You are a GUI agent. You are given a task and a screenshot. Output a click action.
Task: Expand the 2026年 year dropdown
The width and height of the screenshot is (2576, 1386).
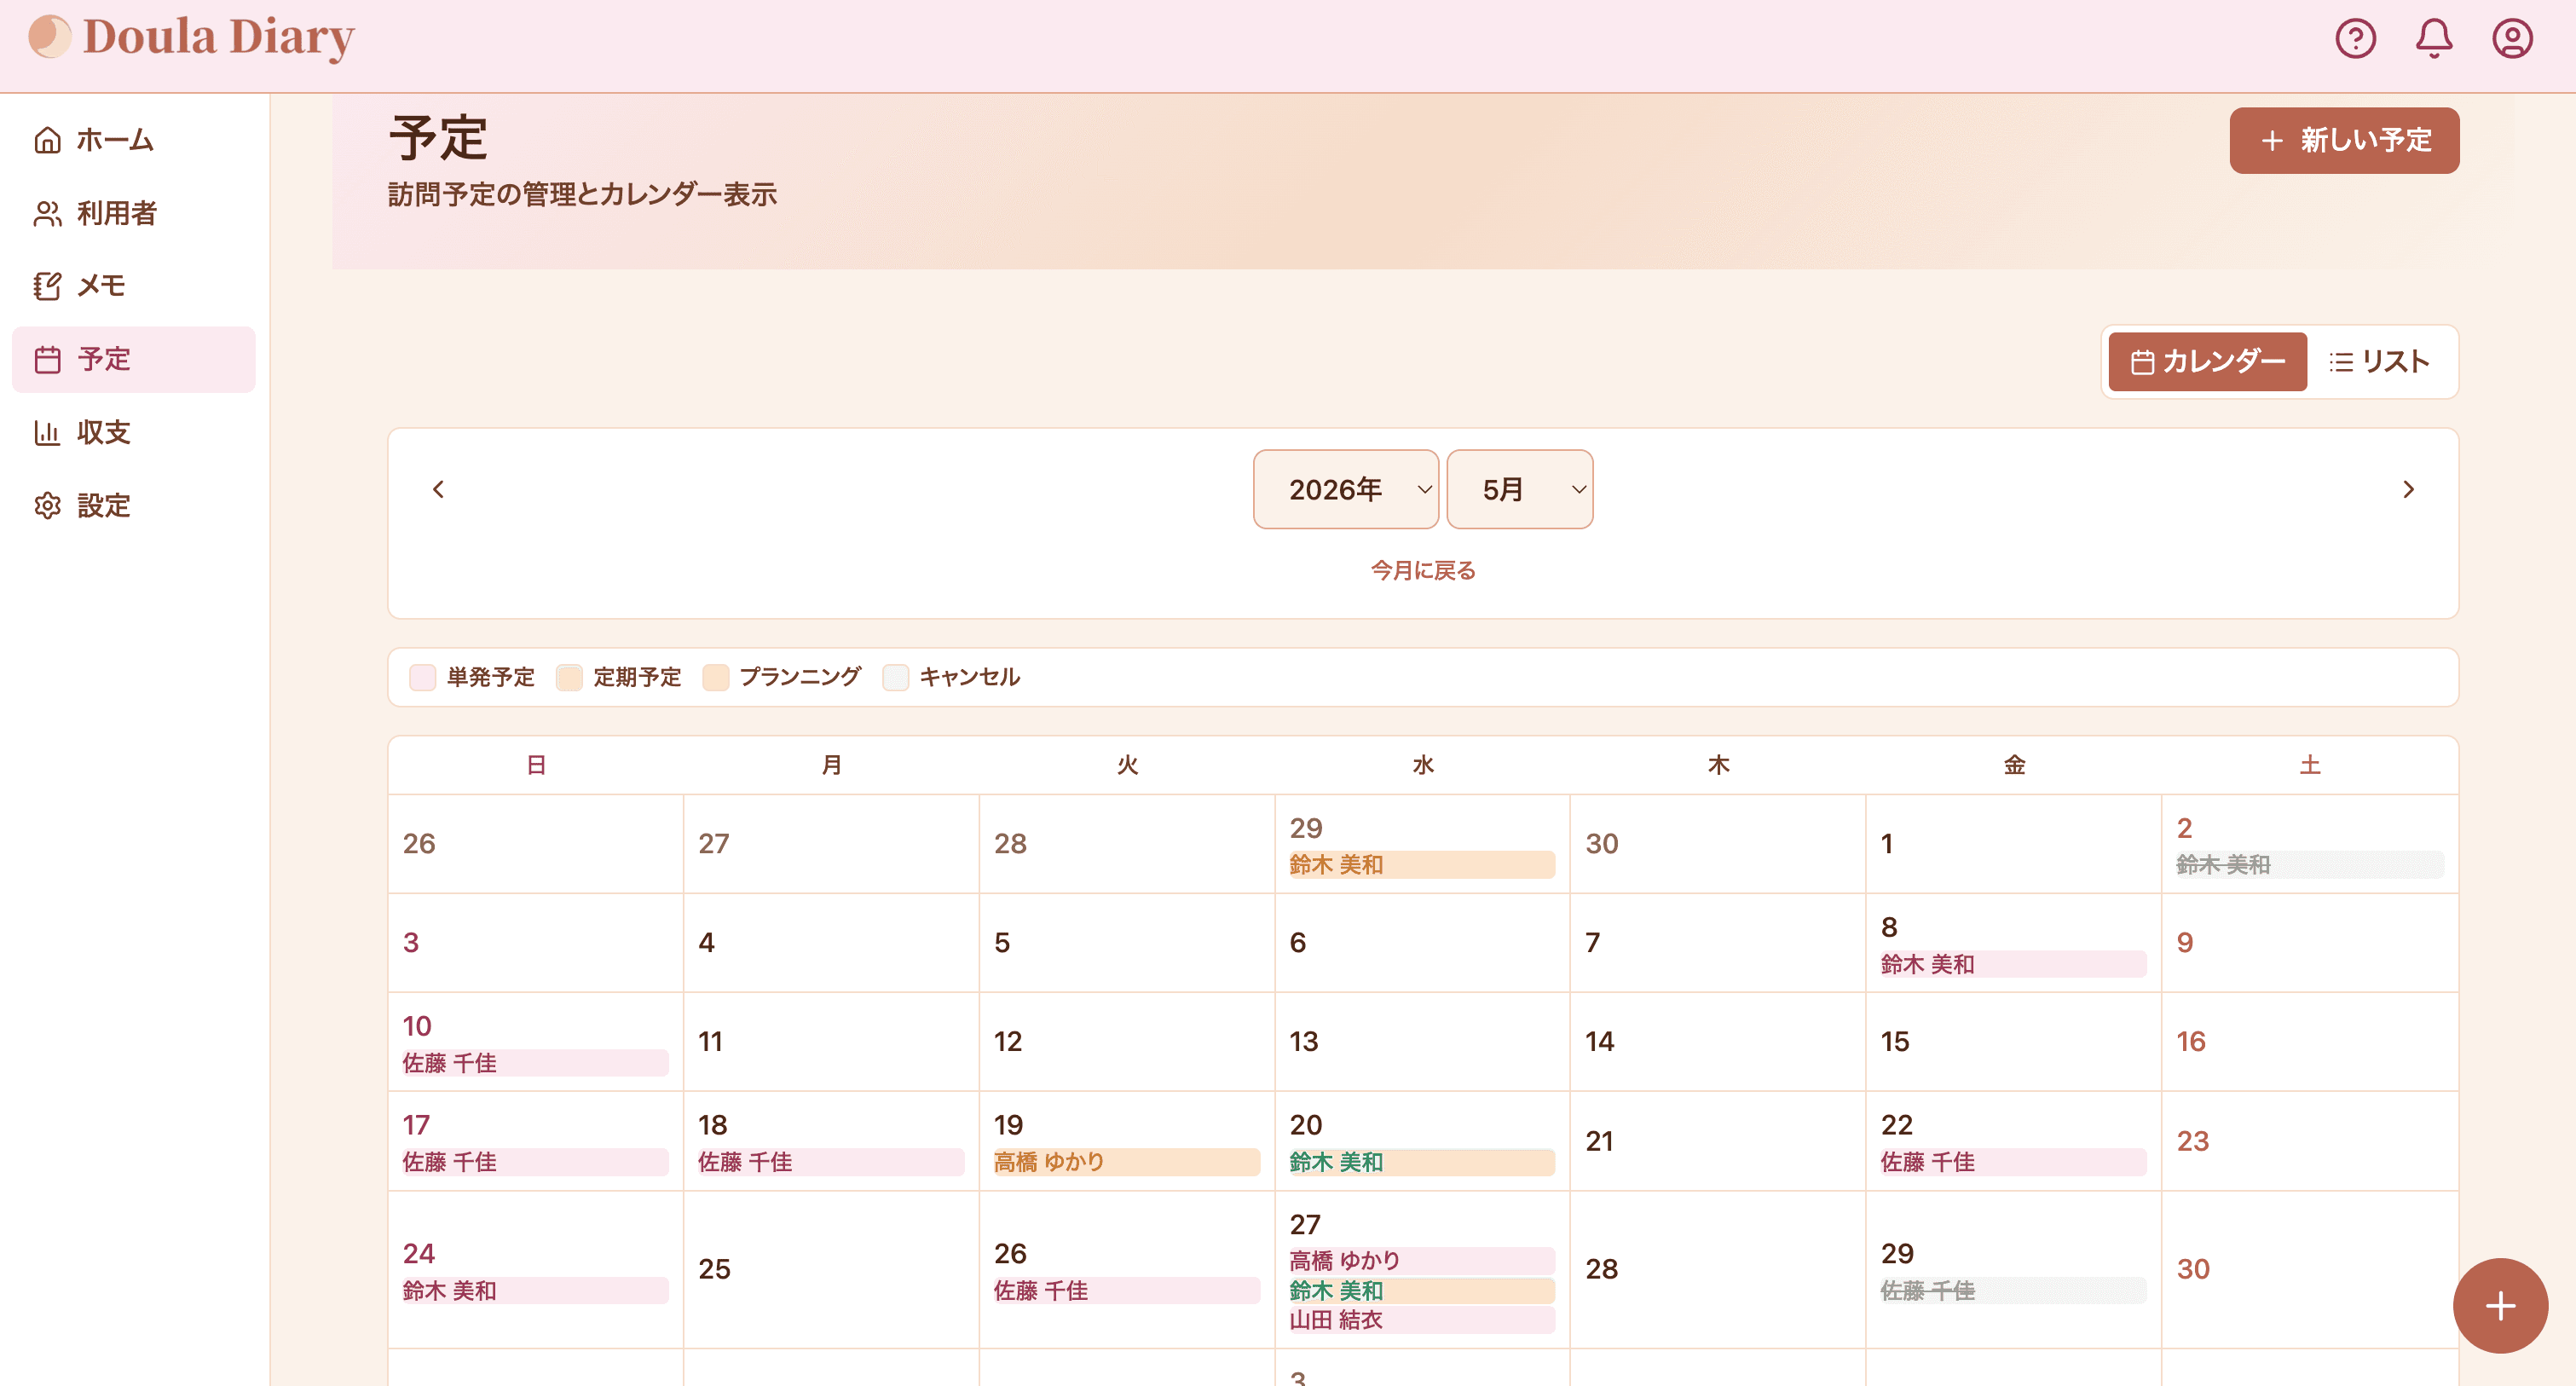pyautogui.click(x=1345, y=489)
